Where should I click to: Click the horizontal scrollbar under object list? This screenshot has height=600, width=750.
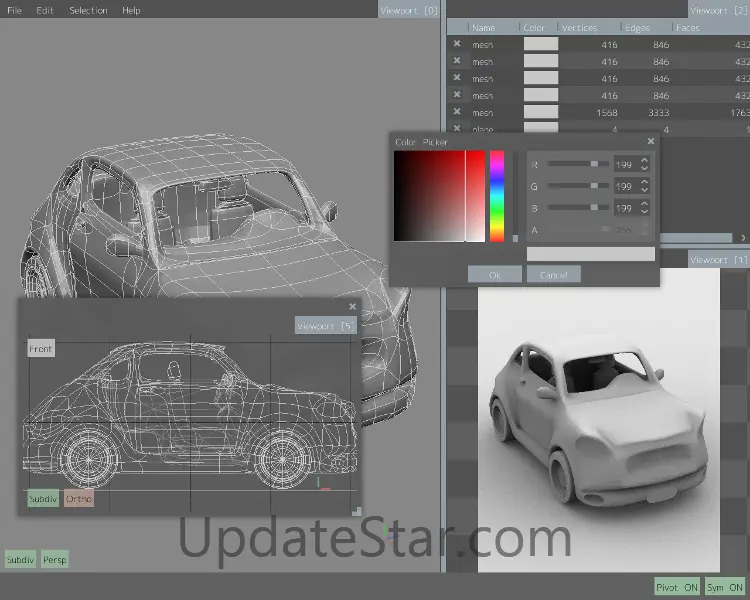[x=696, y=237]
